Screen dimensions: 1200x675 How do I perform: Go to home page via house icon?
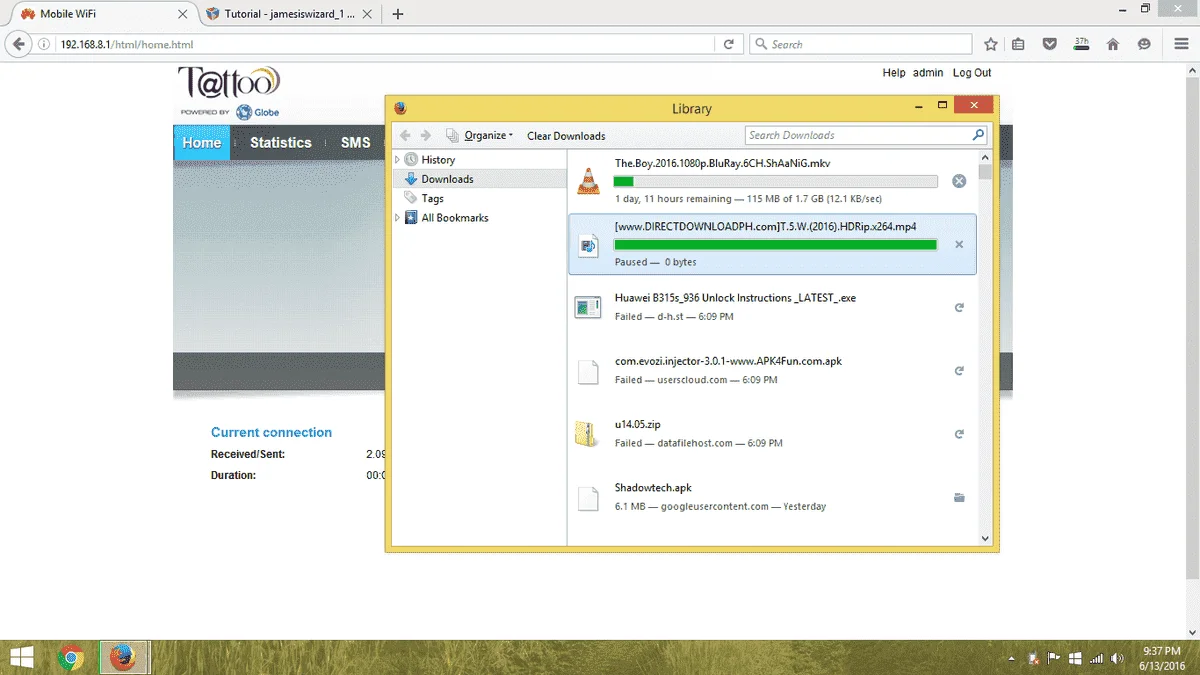pos(1112,44)
